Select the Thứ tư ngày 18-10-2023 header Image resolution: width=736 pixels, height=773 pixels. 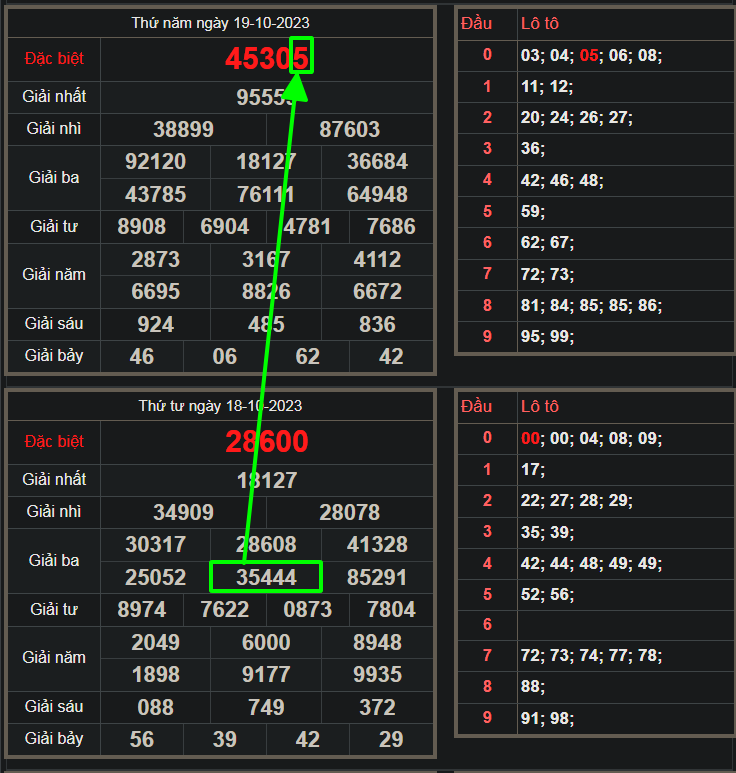click(220, 406)
